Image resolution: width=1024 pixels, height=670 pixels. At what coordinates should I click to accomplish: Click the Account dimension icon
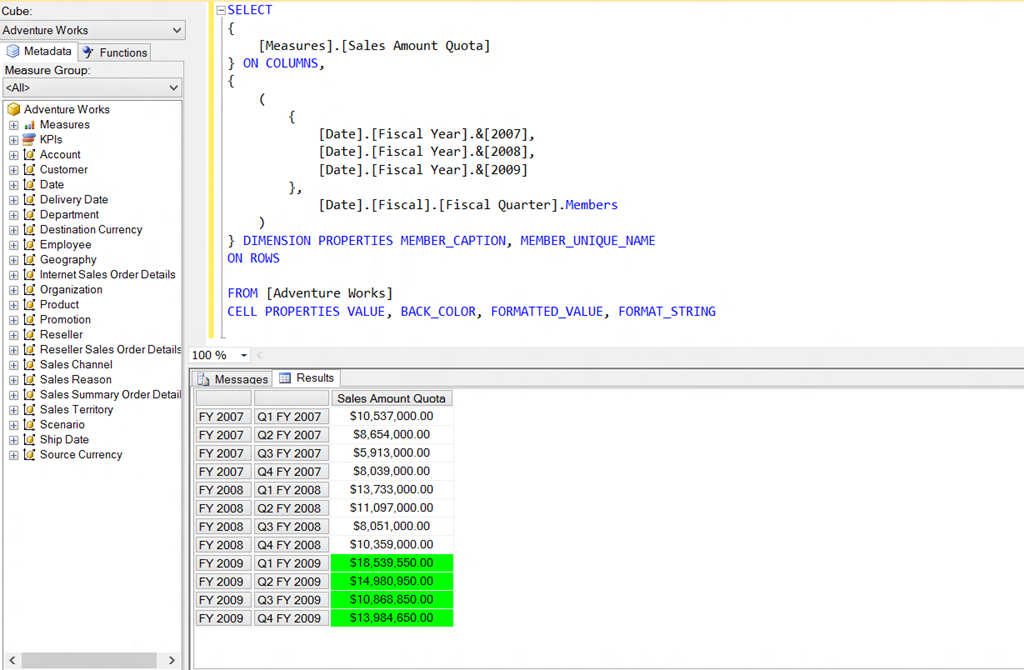[29, 155]
